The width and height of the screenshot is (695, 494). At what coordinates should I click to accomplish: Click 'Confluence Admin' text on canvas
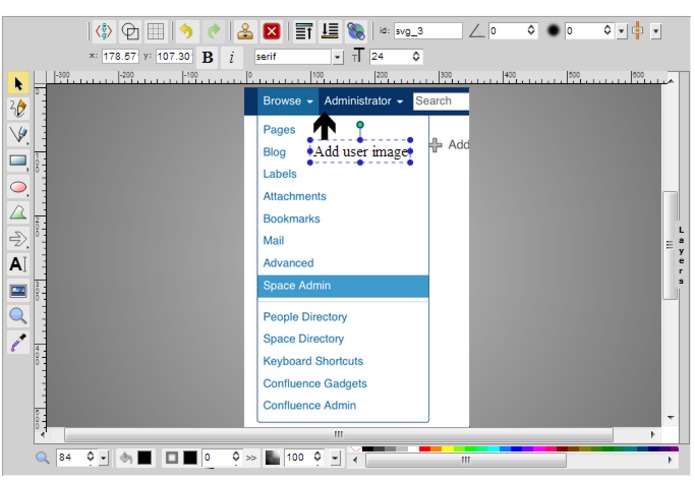point(309,405)
